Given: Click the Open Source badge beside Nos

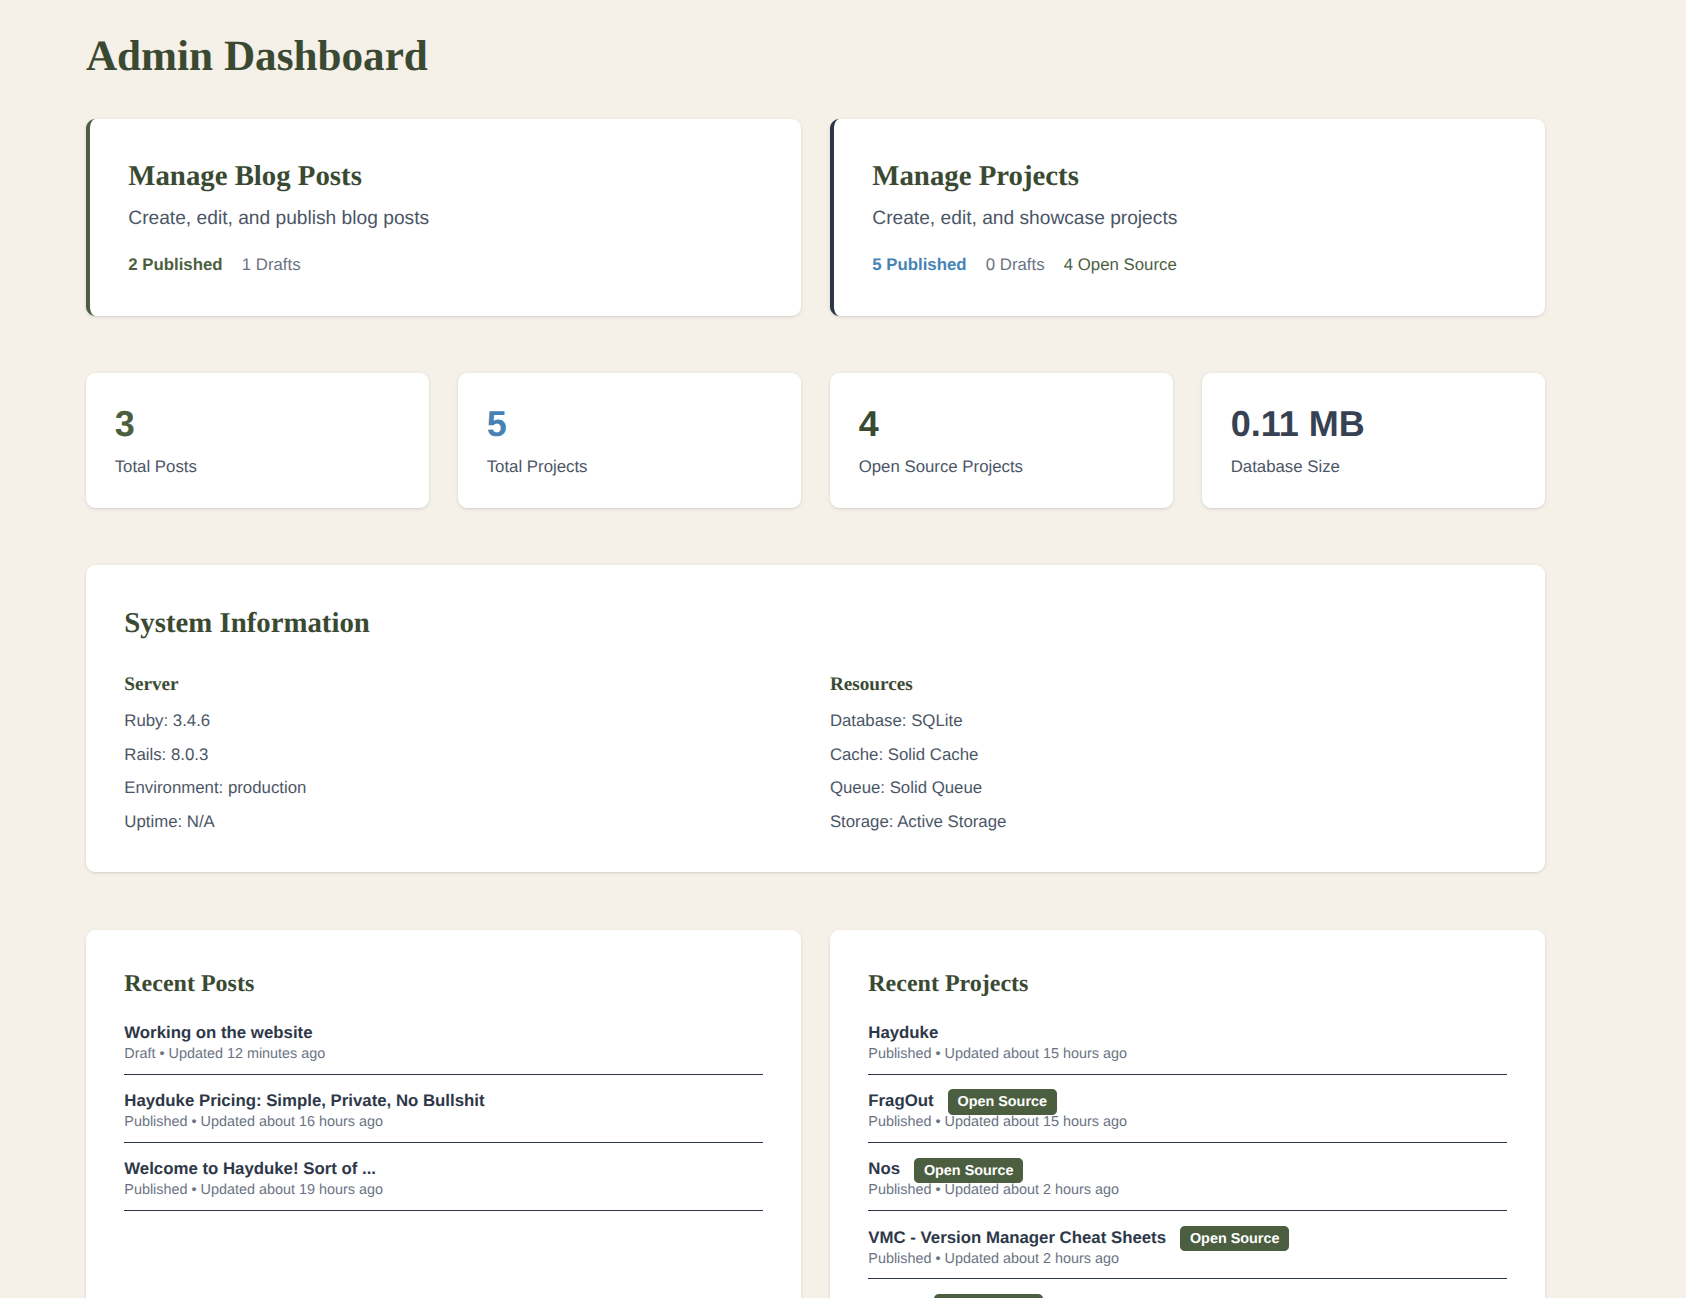Looking at the screenshot, I should [968, 1170].
